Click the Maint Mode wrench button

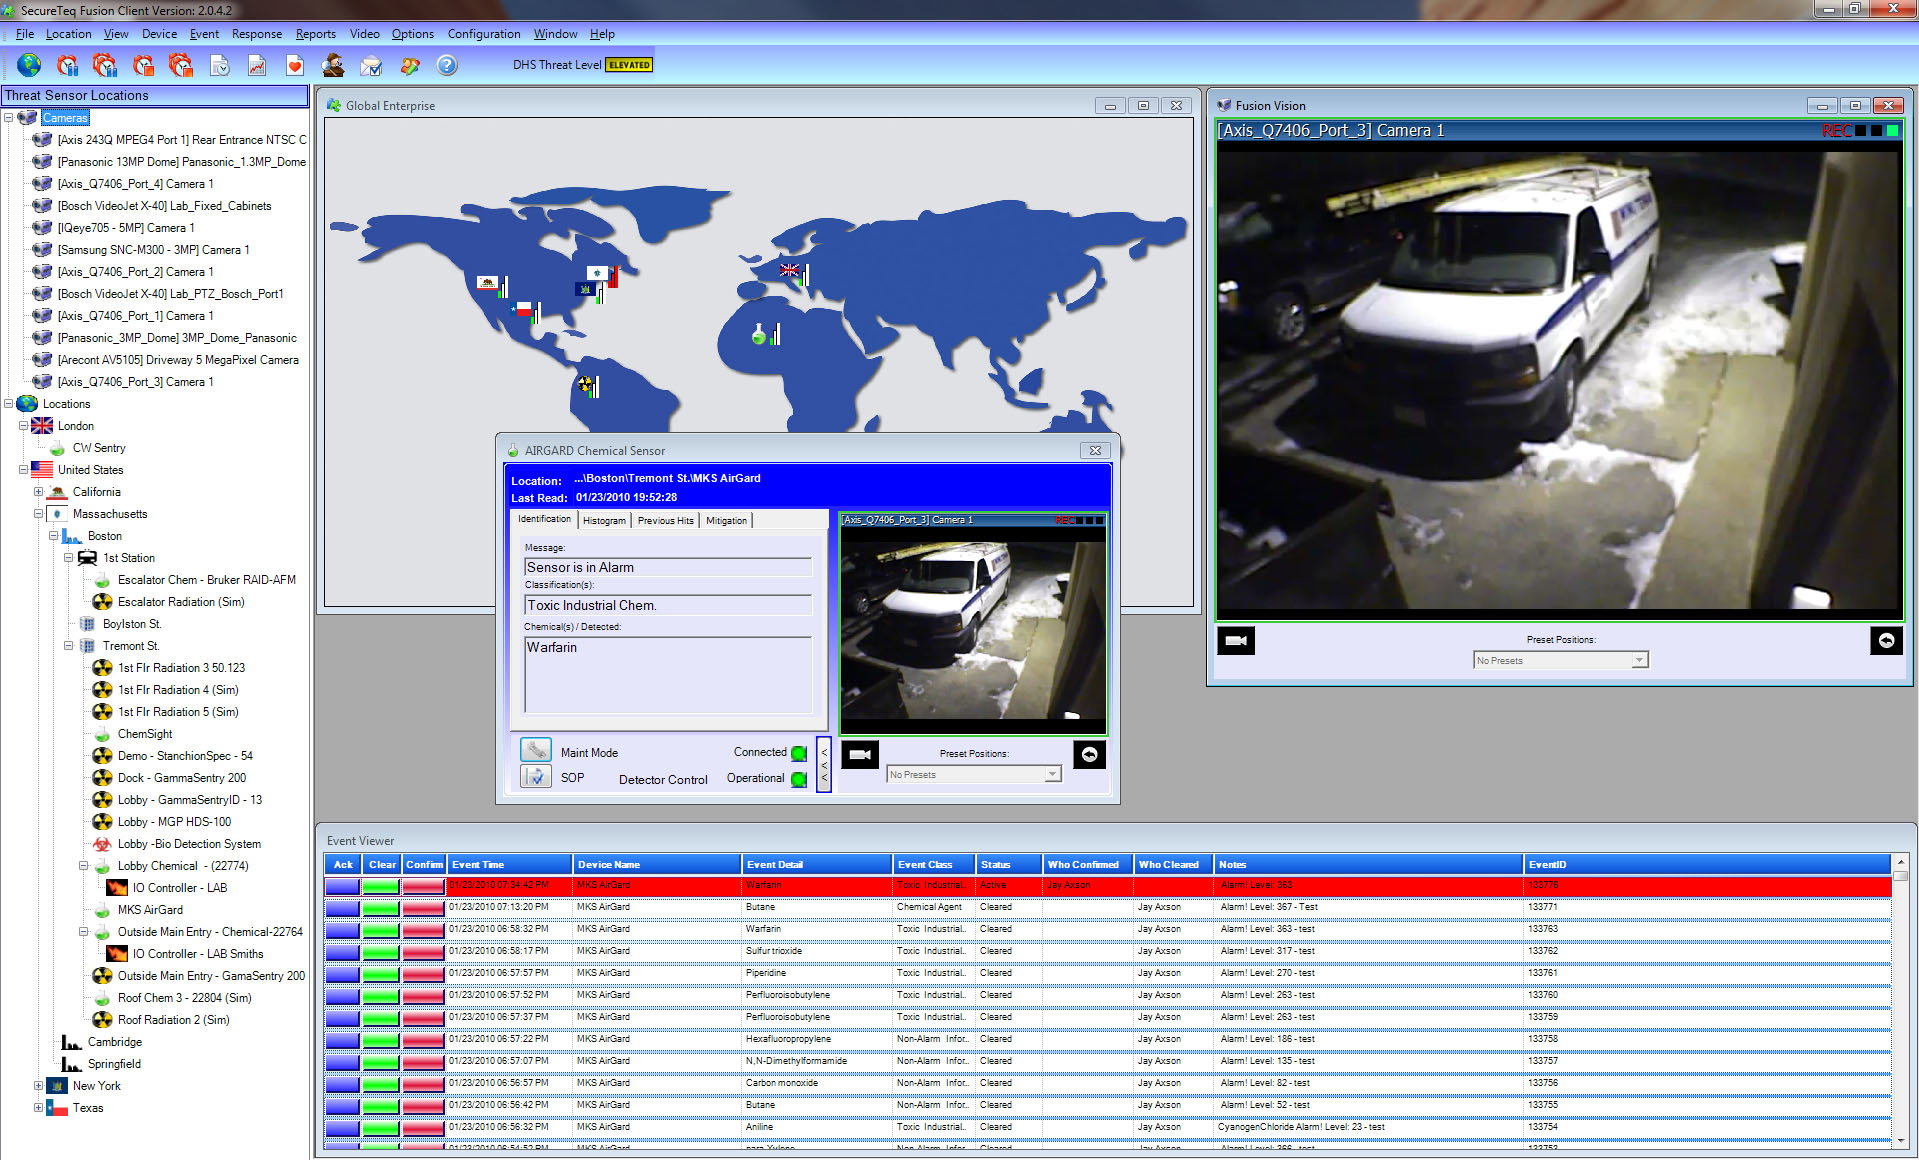pyautogui.click(x=536, y=750)
